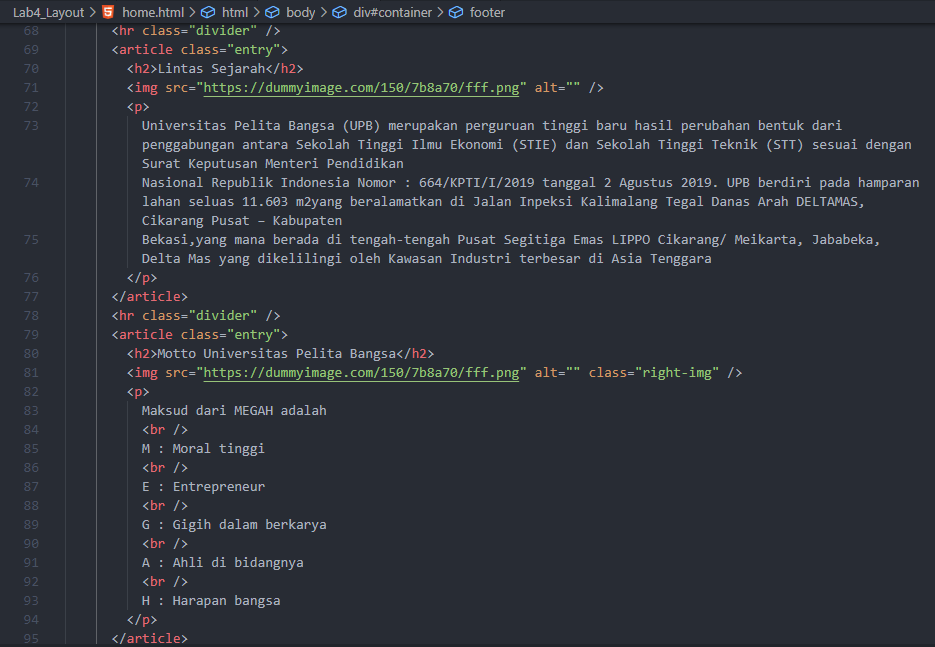Screen dimensions: 935x647
Task: Expand chevron after Lab4_Layout breadcrumb
Action: [x=92, y=12]
